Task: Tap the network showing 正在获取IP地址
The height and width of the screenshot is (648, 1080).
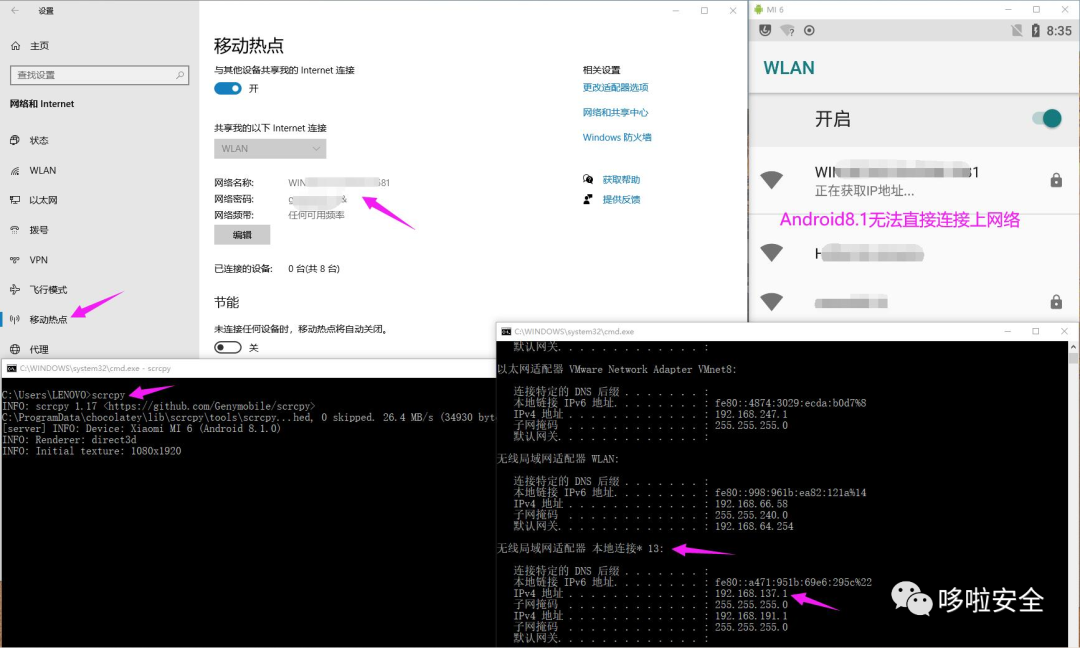Action: (913, 180)
